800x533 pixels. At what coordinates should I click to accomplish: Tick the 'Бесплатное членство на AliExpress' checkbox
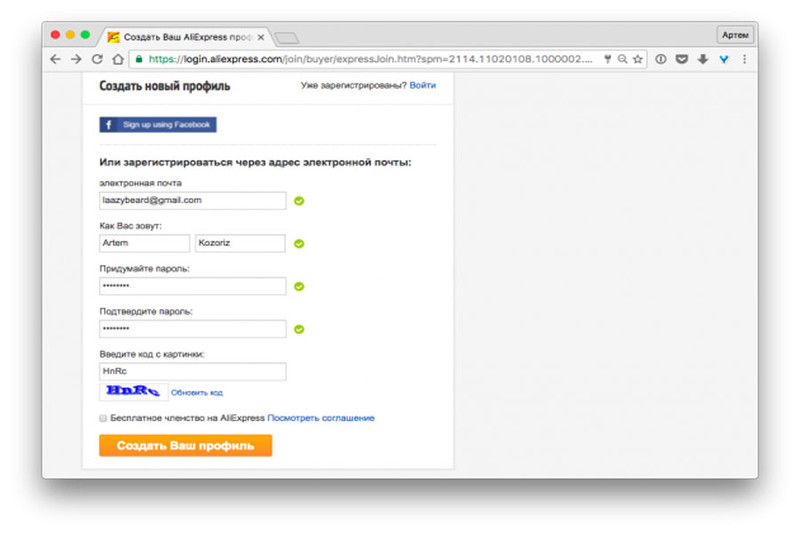(x=103, y=418)
